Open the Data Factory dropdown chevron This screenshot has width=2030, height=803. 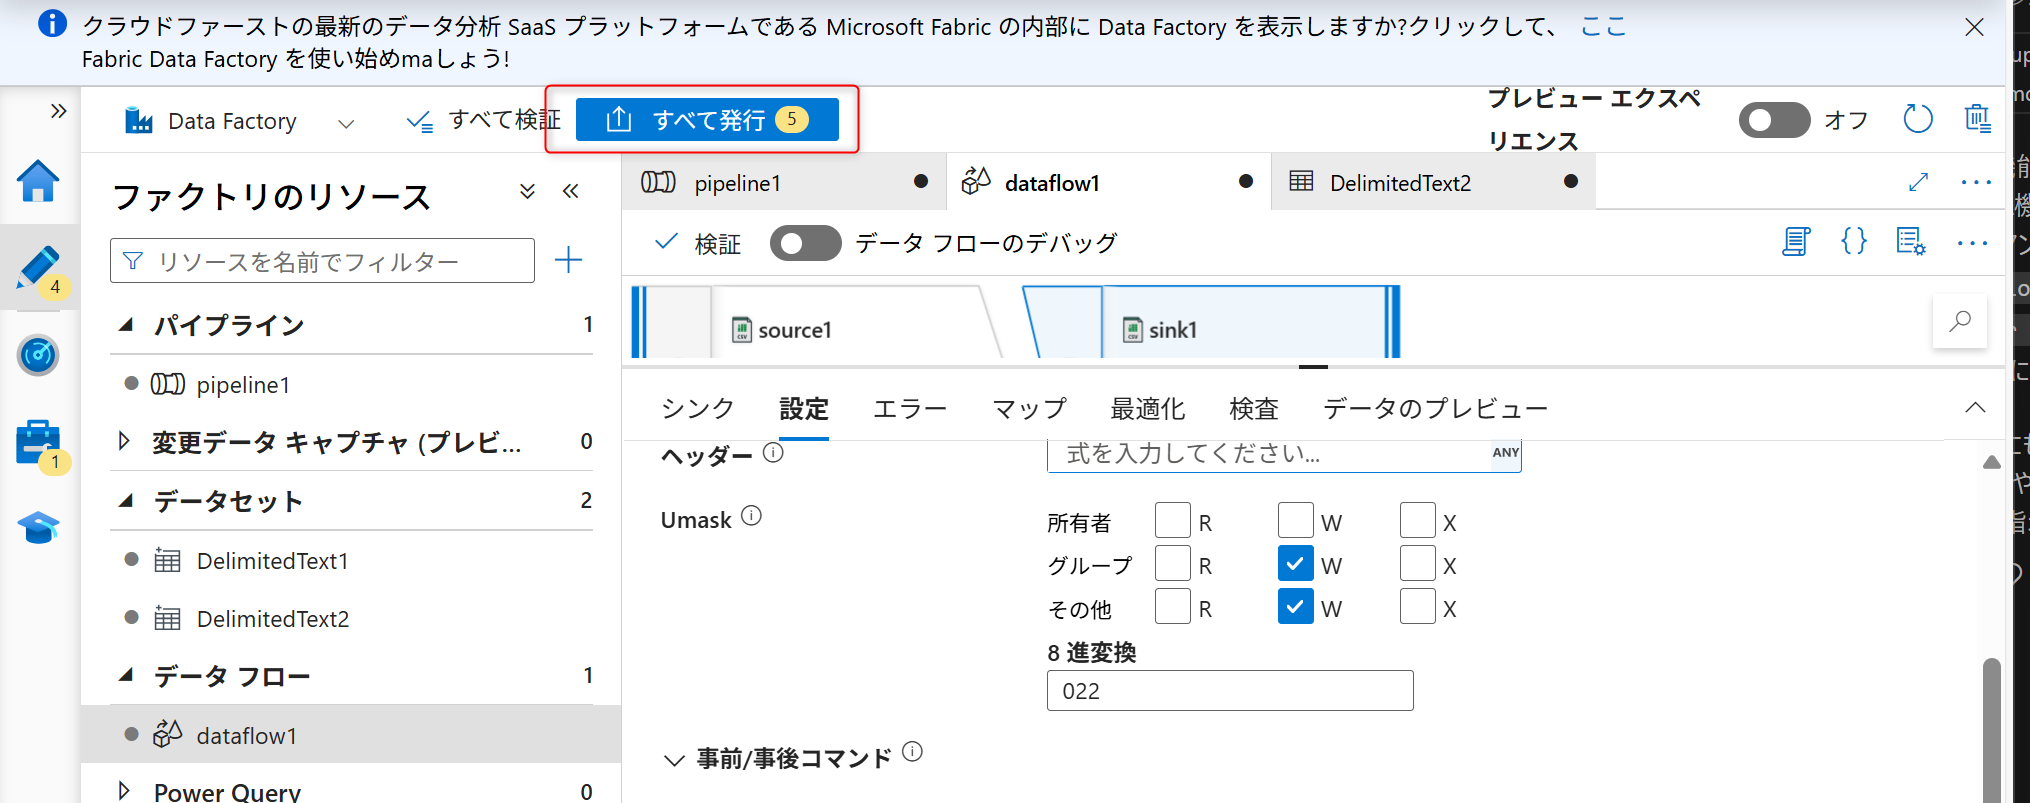[346, 123]
